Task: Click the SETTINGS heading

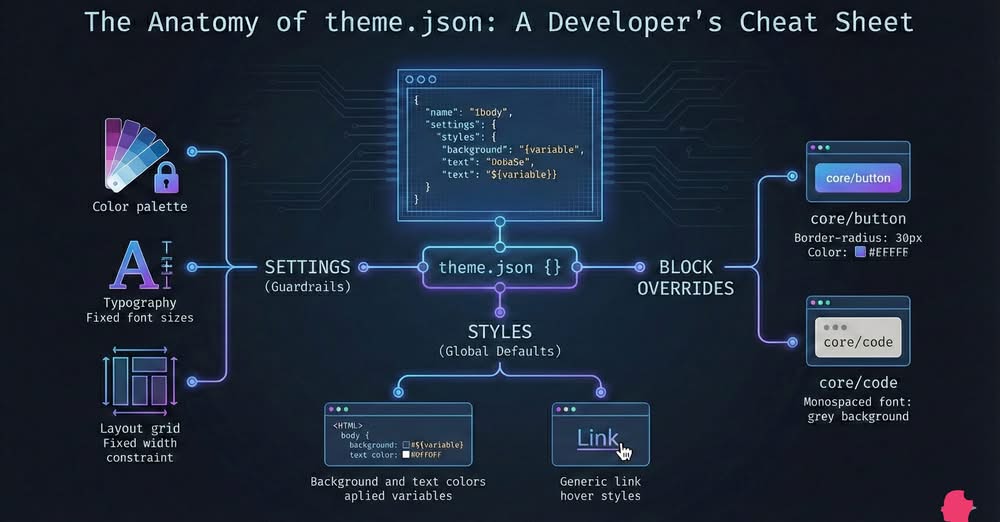Action: pyautogui.click(x=307, y=267)
